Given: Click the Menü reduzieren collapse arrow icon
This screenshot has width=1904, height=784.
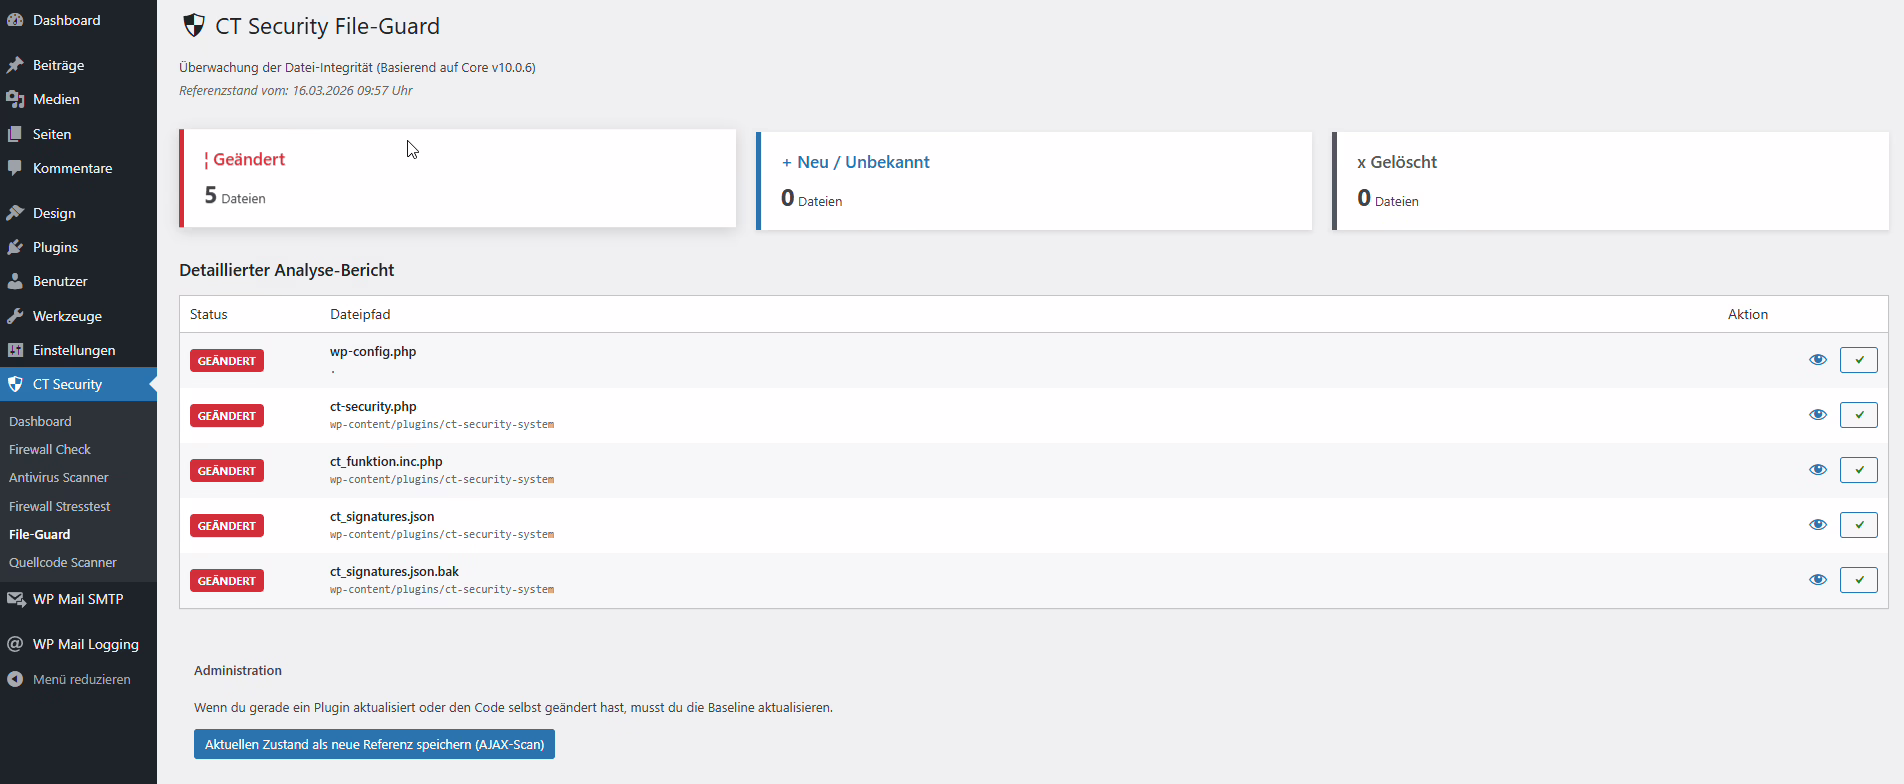Looking at the screenshot, I should (15, 679).
